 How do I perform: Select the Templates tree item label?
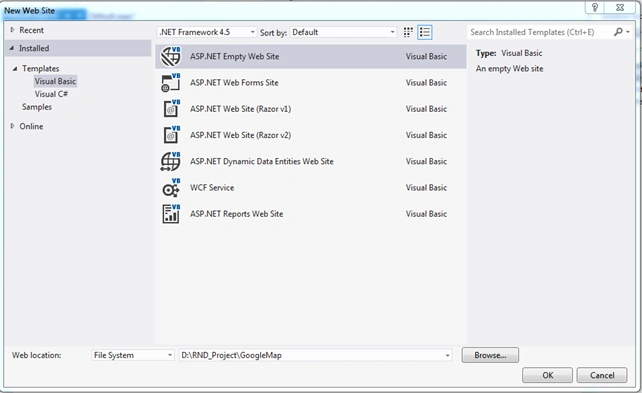coord(41,69)
